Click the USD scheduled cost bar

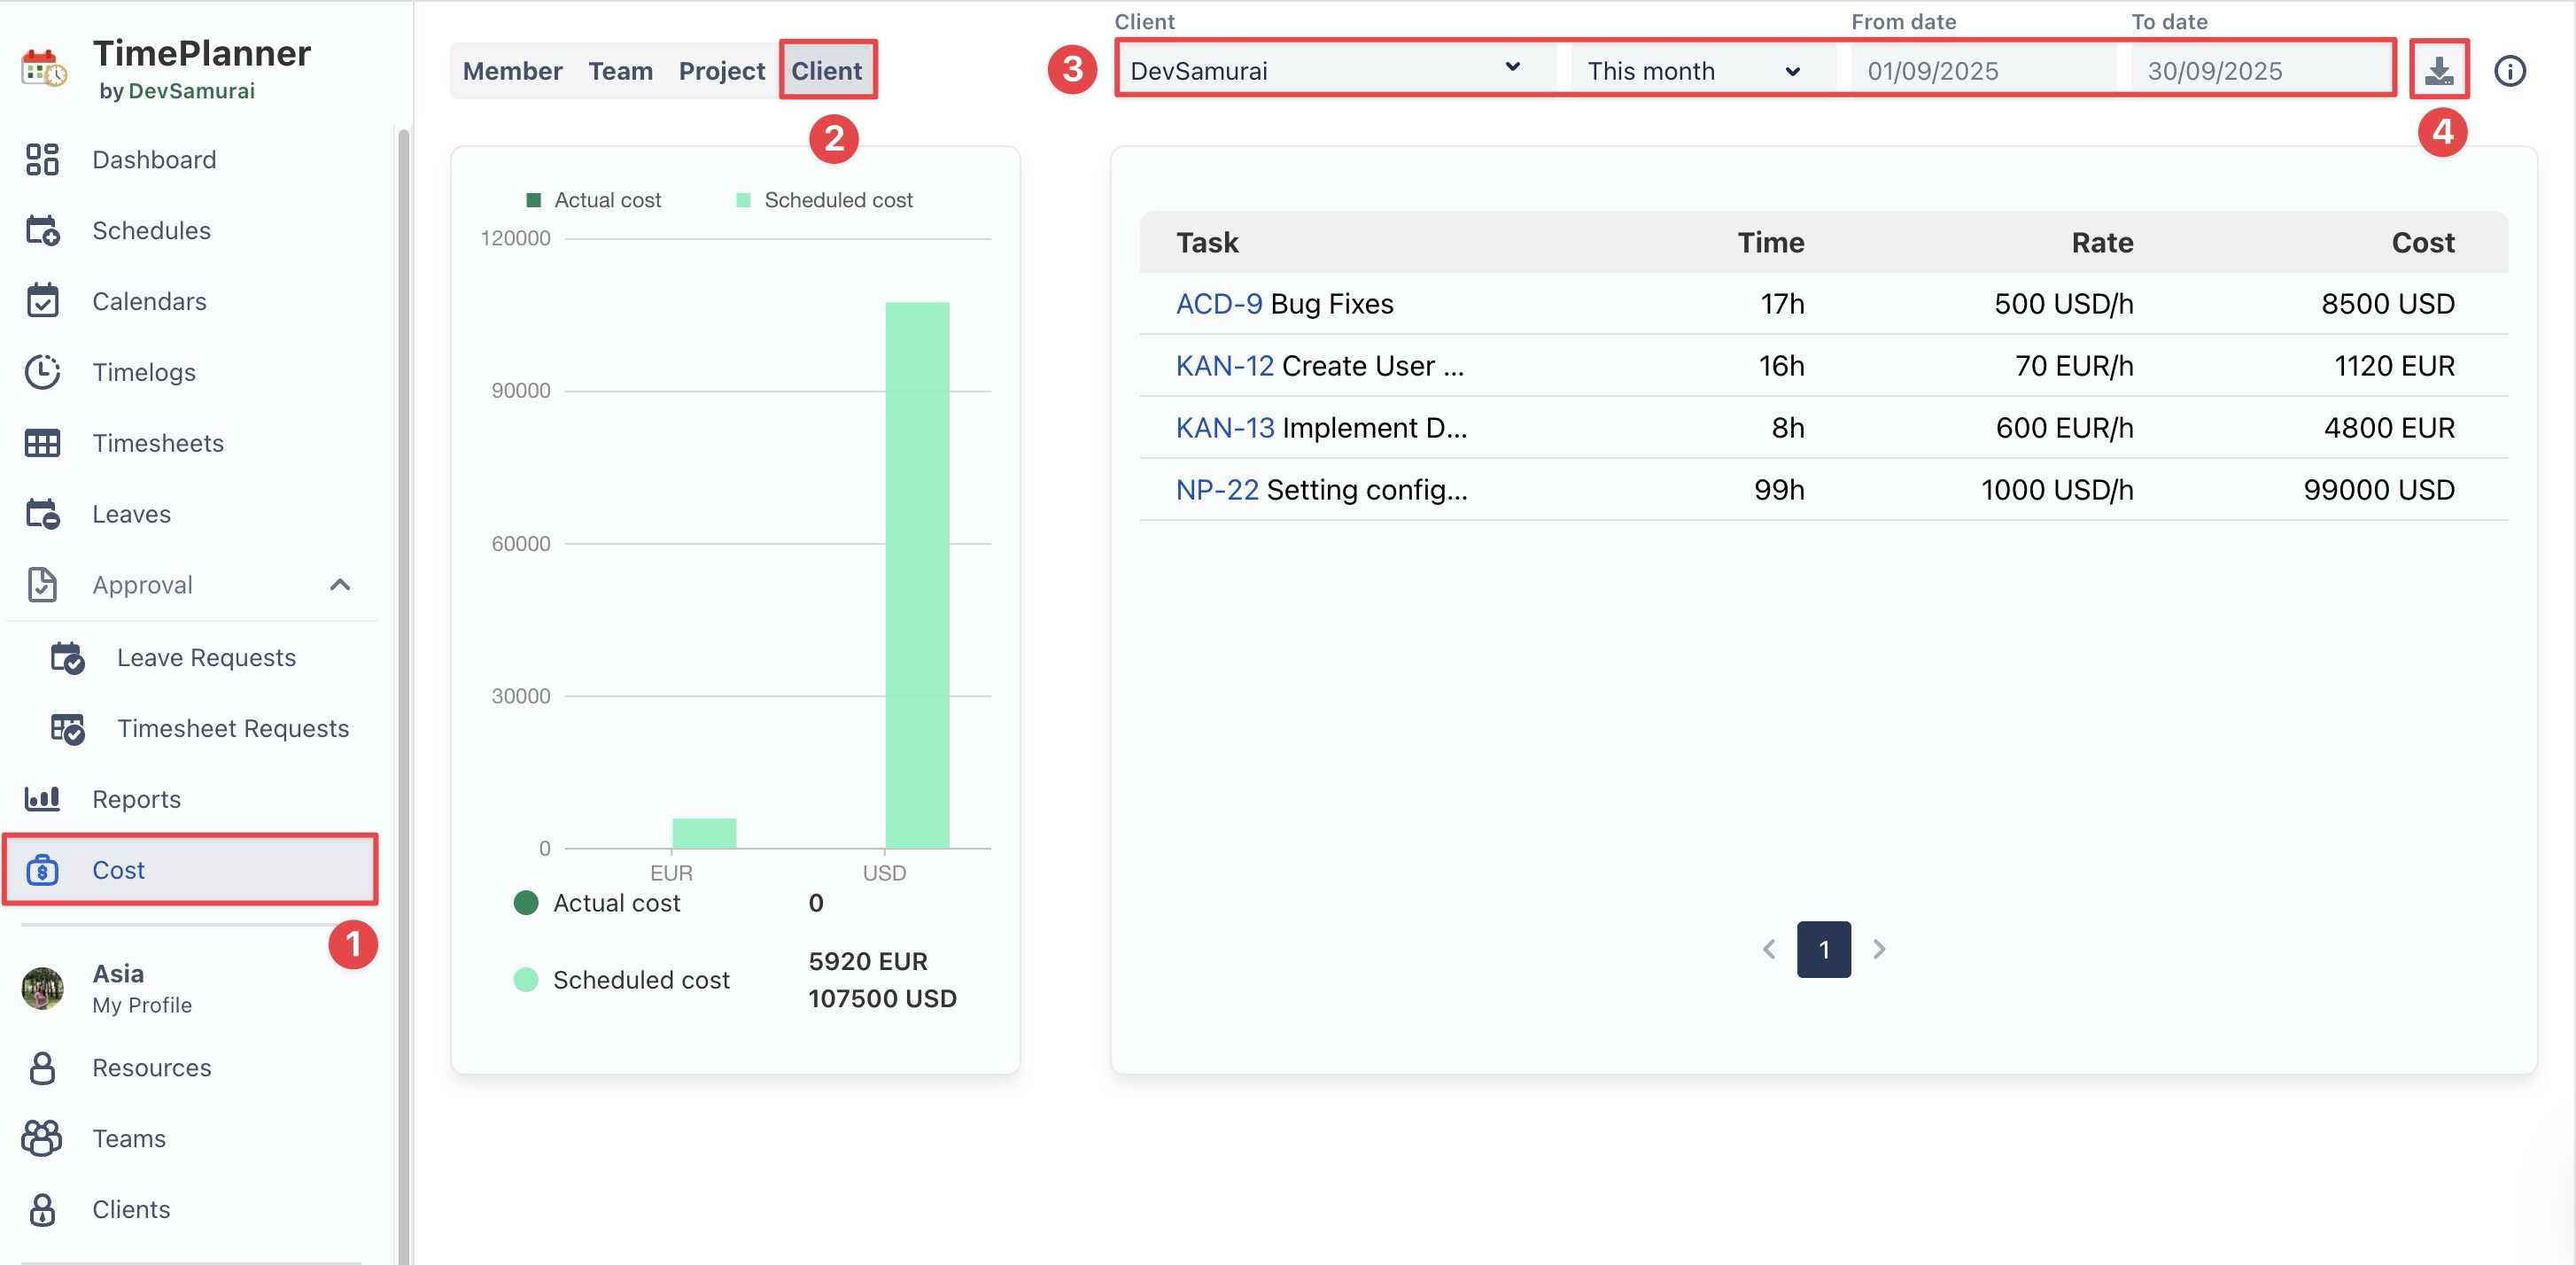[x=916, y=574]
